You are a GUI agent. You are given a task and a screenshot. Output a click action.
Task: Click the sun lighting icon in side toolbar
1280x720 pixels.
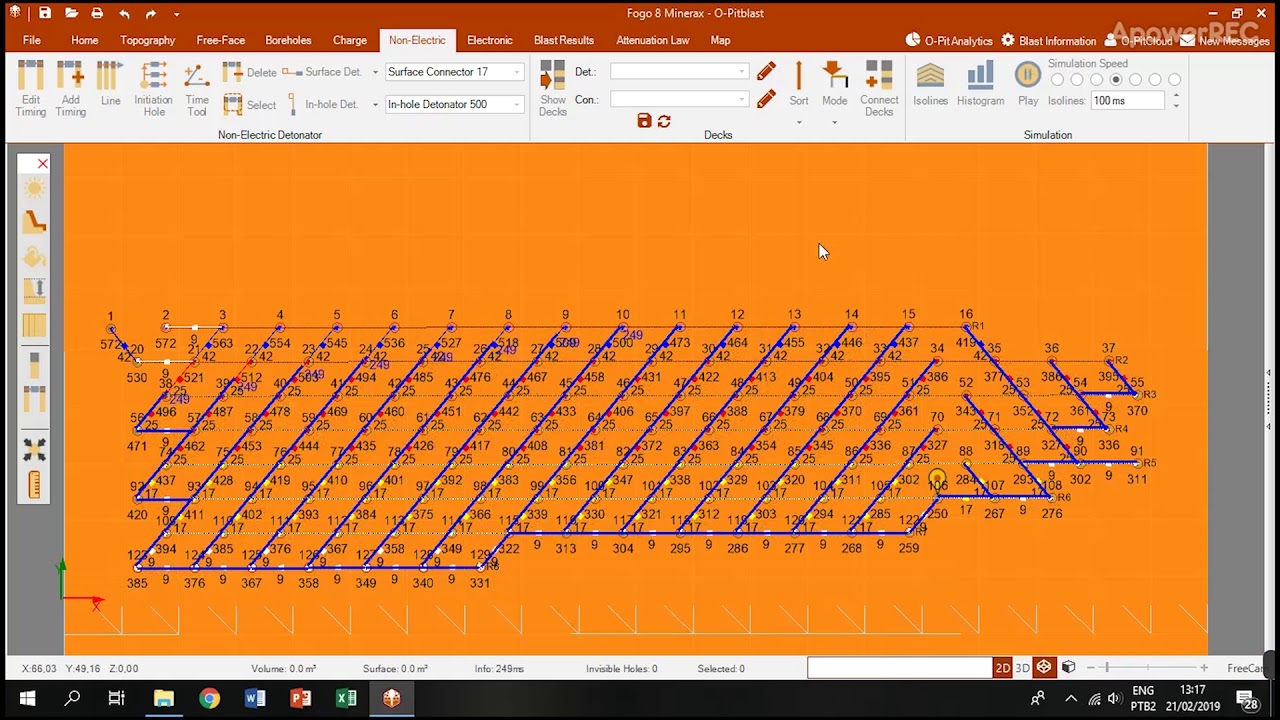coord(34,189)
